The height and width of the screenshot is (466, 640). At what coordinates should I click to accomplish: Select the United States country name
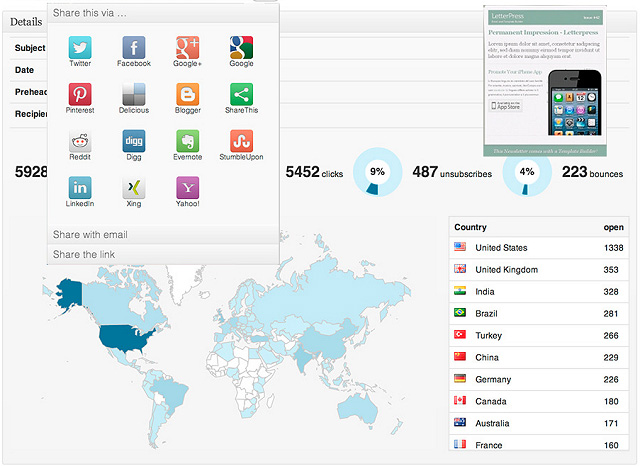[x=501, y=248]
